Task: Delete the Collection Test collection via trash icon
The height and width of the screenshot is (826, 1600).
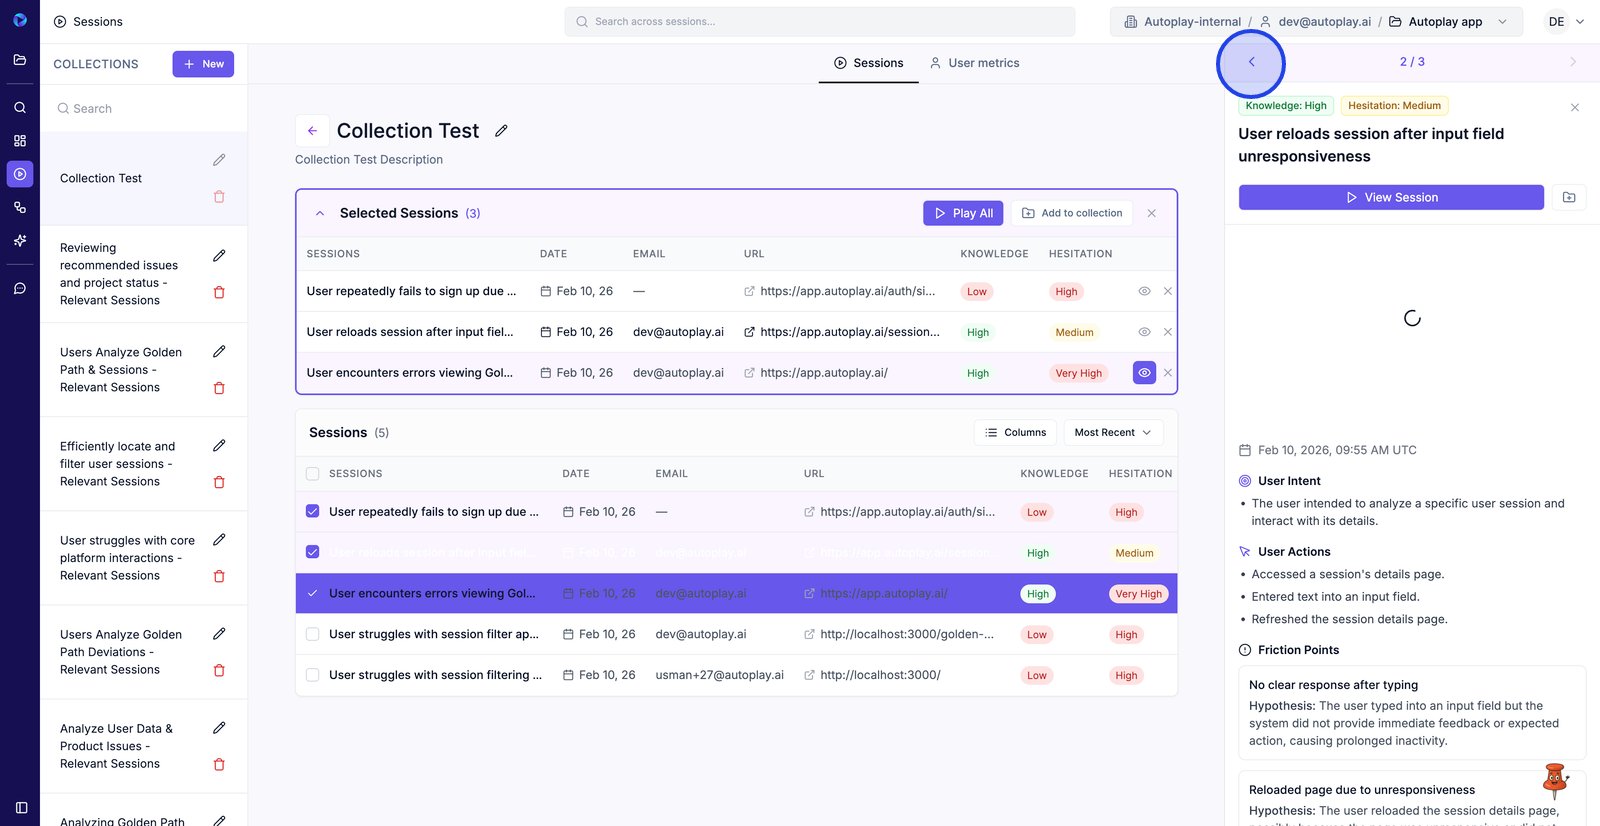Action: click(219, 197)
